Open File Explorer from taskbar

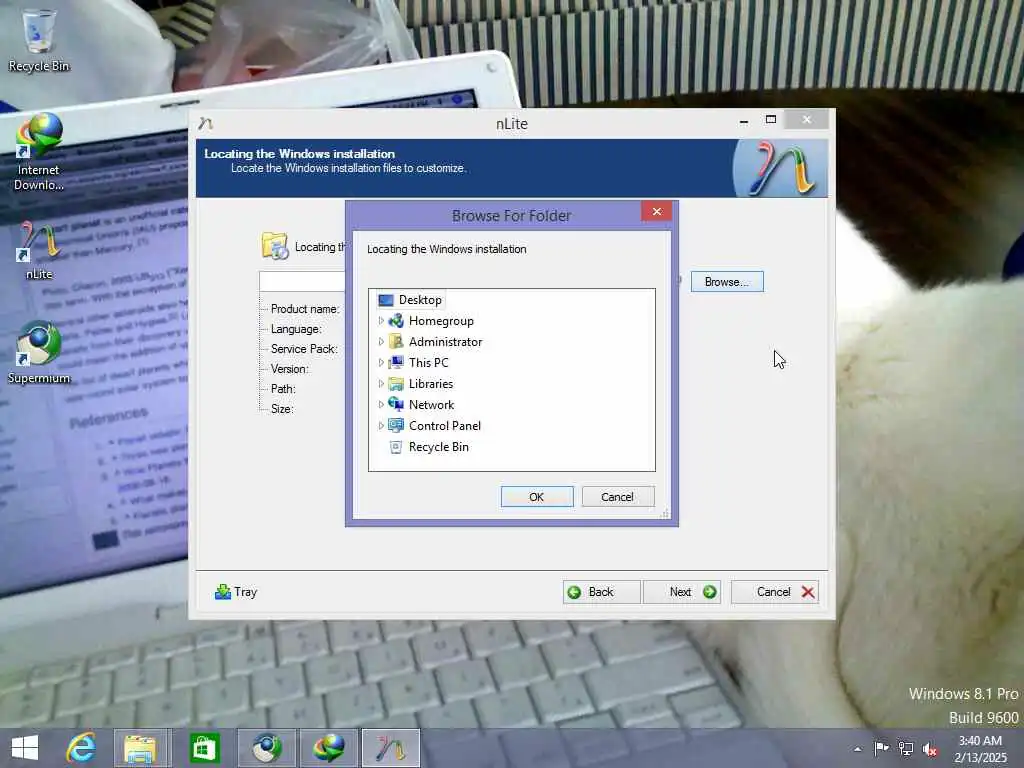pos(140,748)
